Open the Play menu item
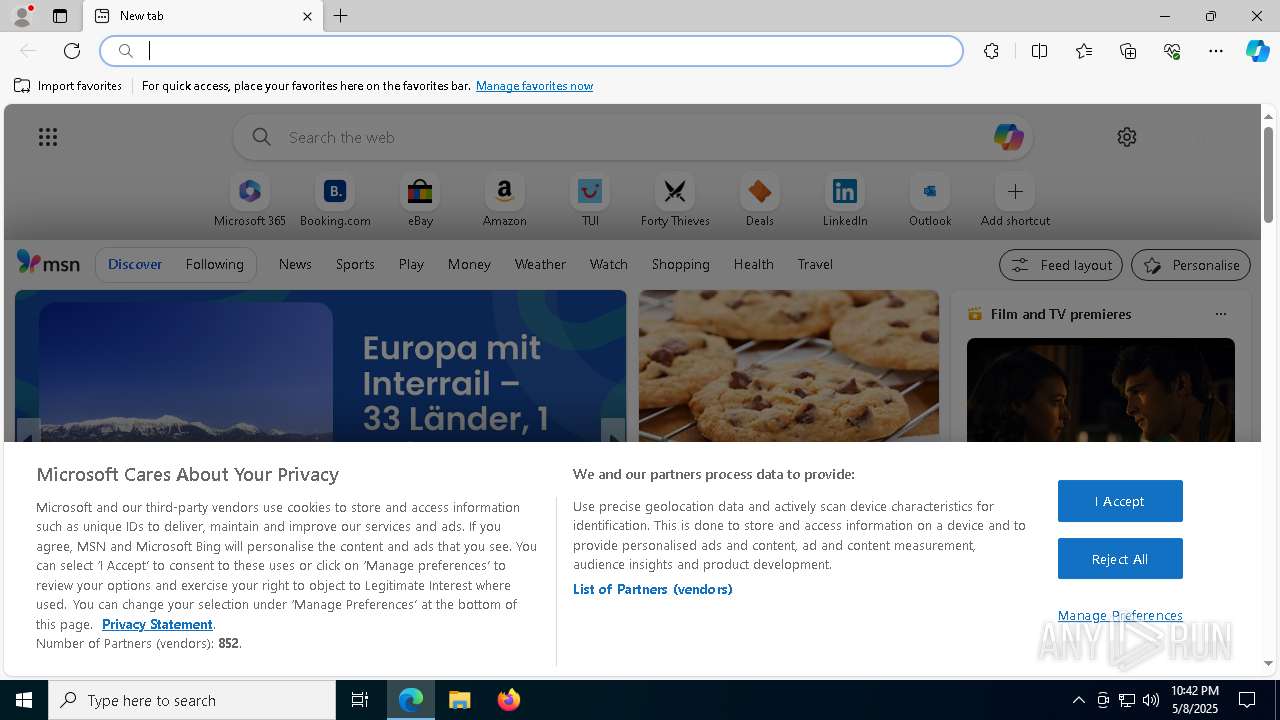 click(411, 264)
